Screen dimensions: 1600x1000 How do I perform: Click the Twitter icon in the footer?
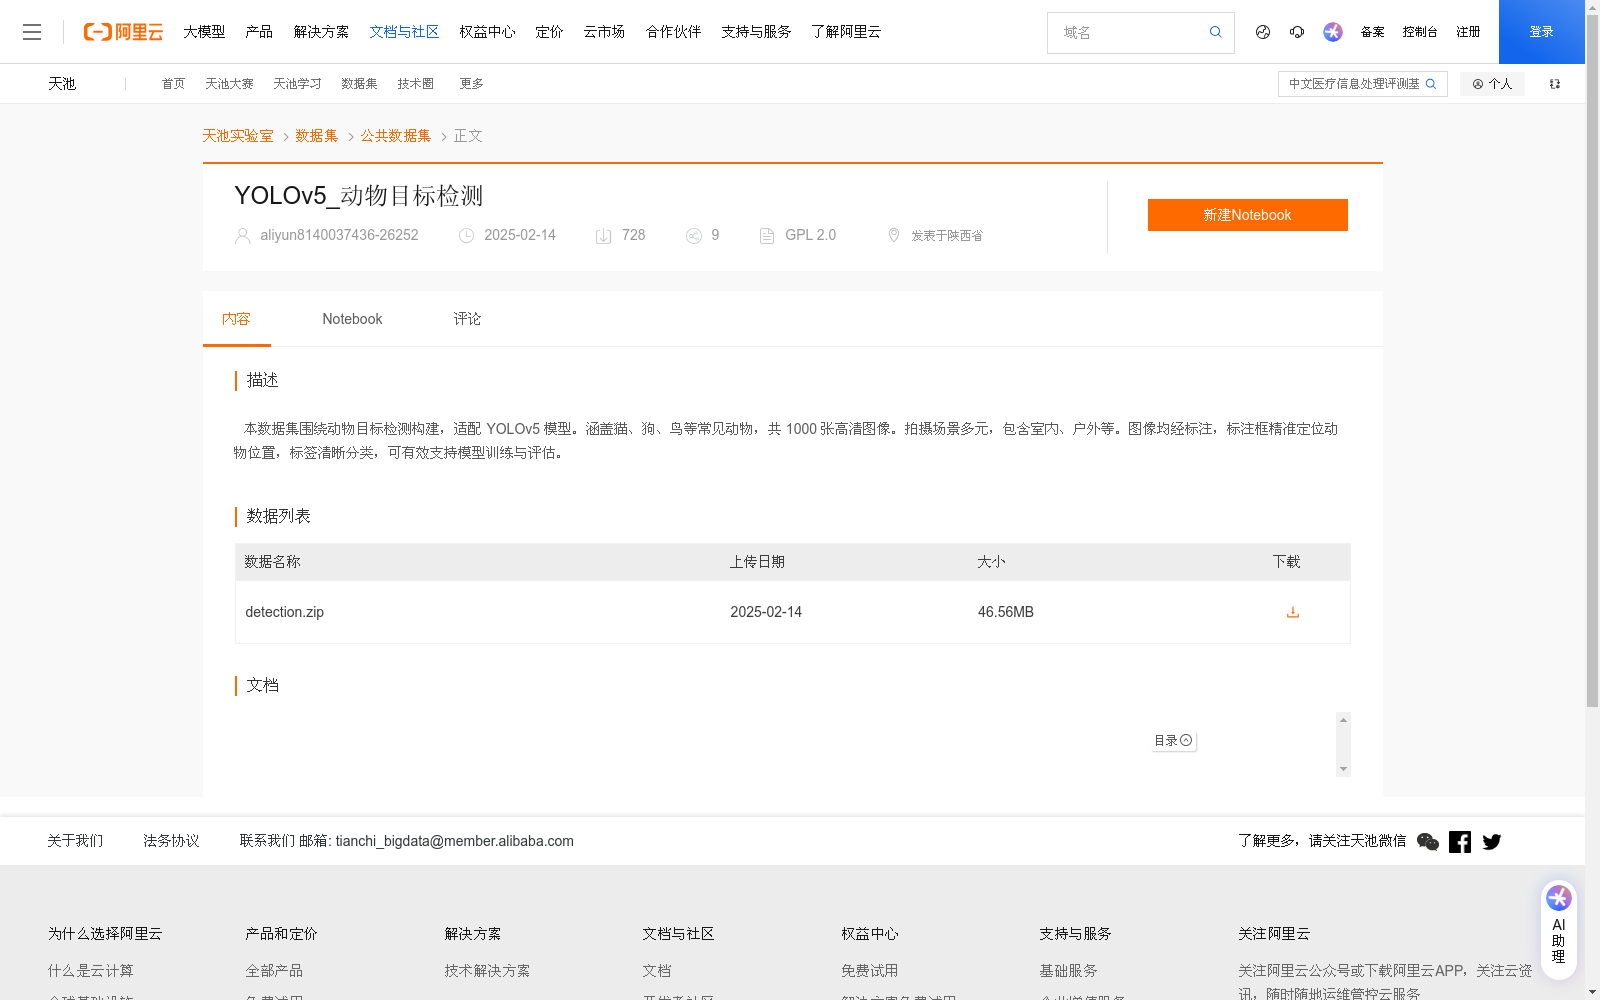pyautogui.click(x=1491, y=841)
